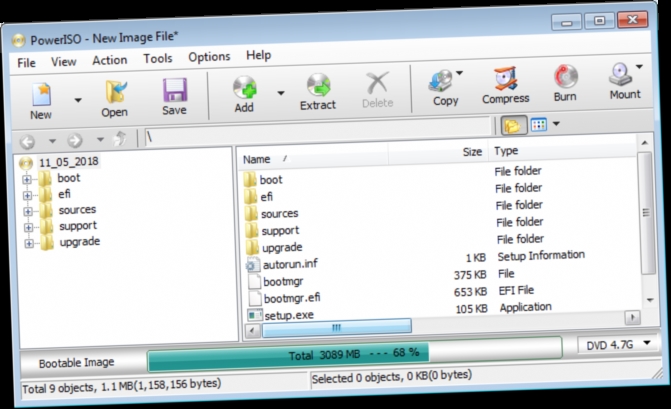Click the Bootable Image status label

point(77,363)
